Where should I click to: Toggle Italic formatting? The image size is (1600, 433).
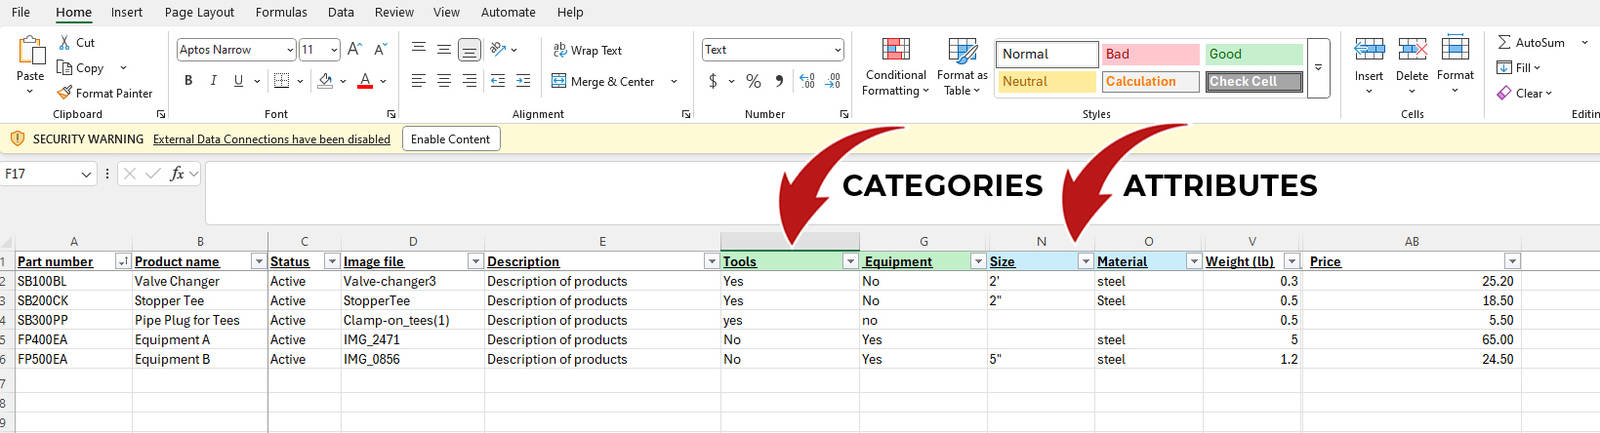click(x=213, y=81)
